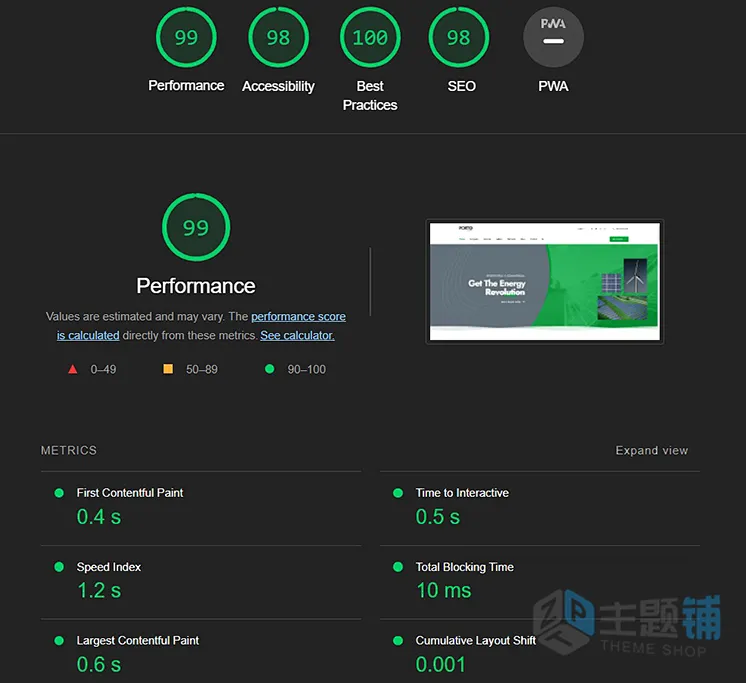This screenshot has height=683, width=746.
Task: Click the 90–100 score range text
Action: click(307, 370)
